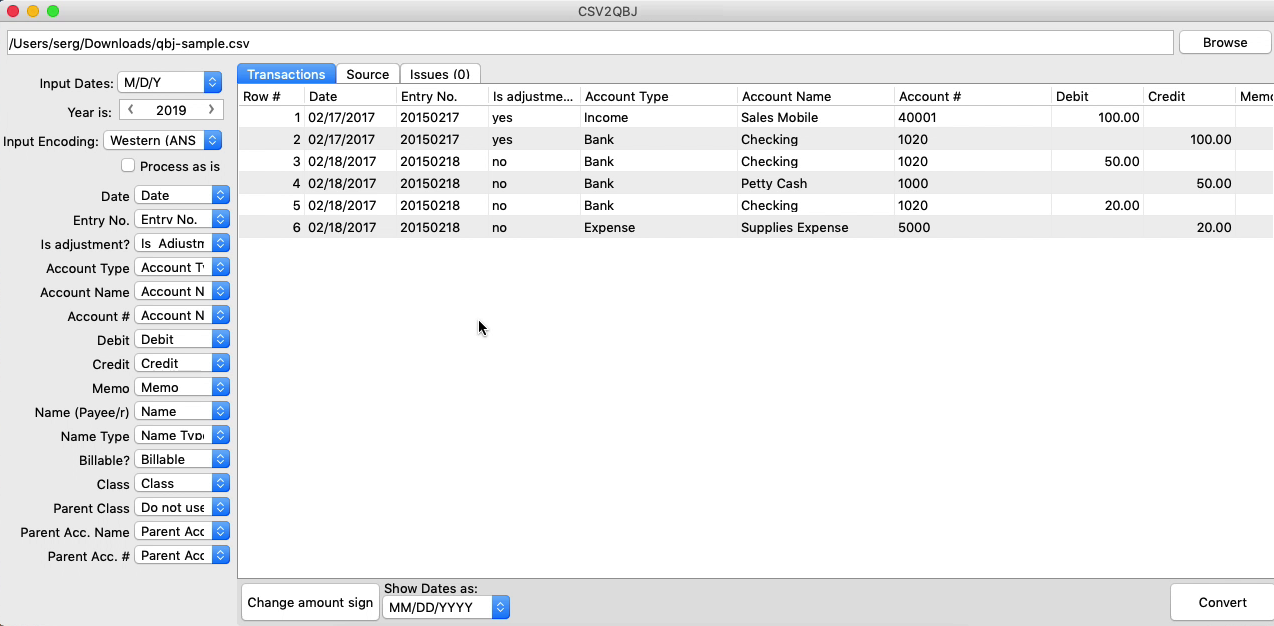Open the Issues (0) tab
The width and height of the screenshot is (1274, 626).
coord(440,74)
